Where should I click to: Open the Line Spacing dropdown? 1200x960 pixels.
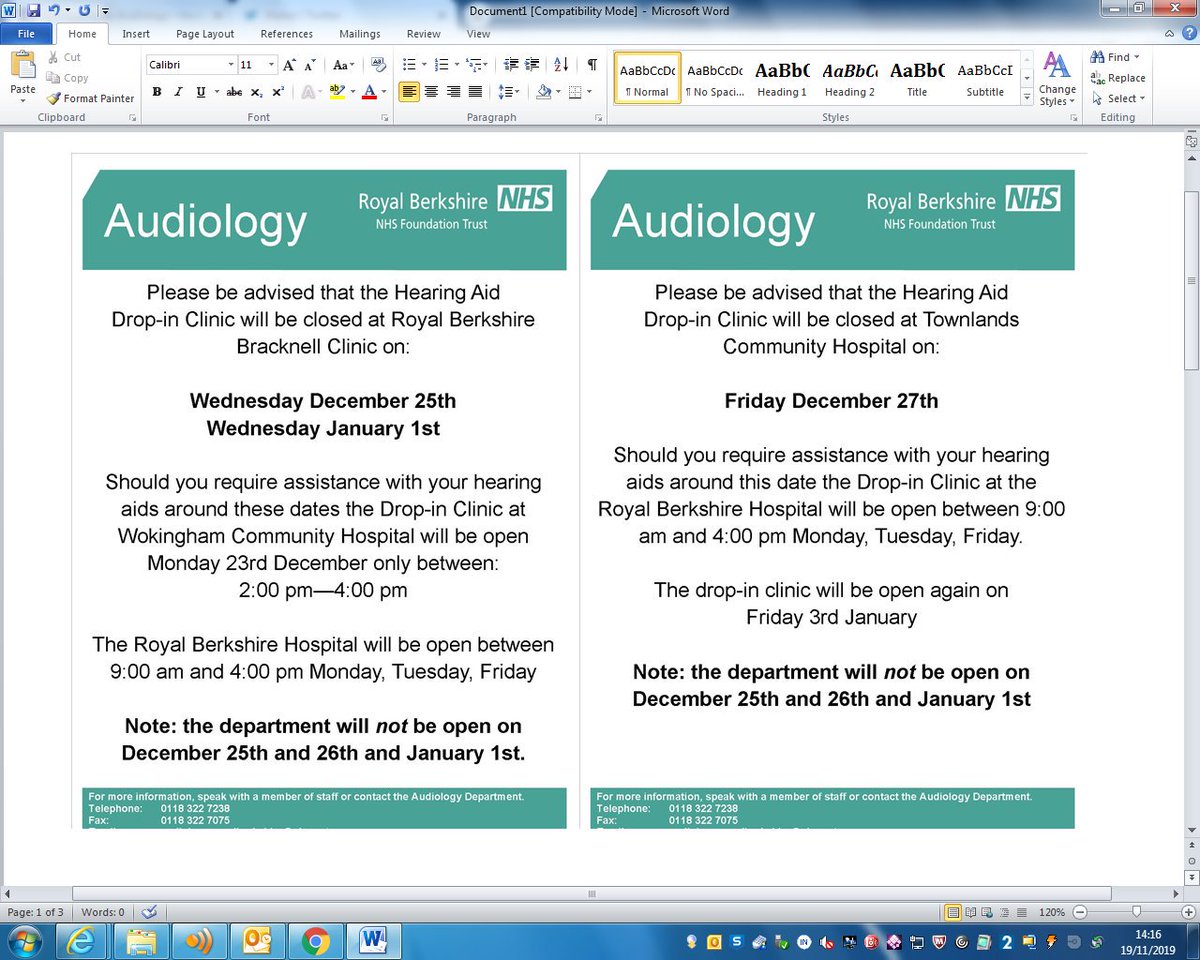(x=508, y=92)
